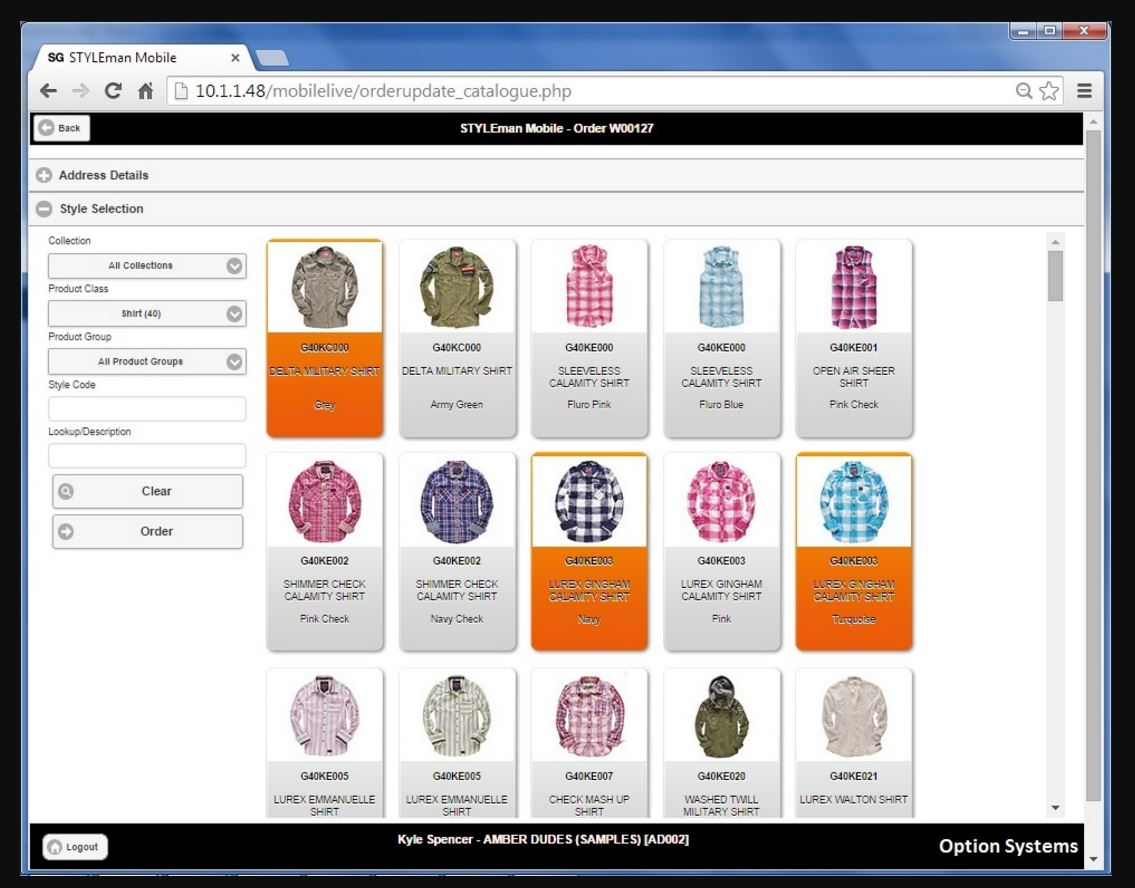Click the Kyle Spencer account footer text
The image size is (1135, 888).
pyautogui.click(x=543, y=840)
